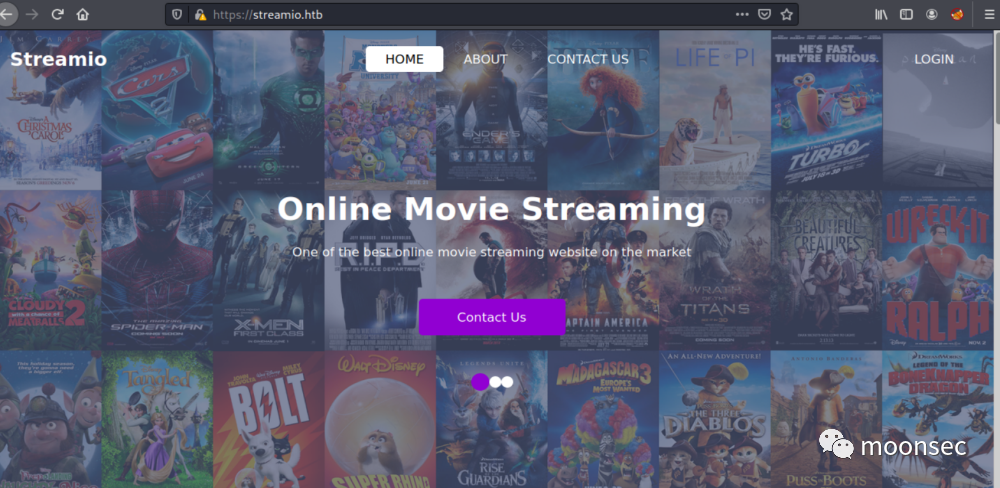Image resolution: width=1000 pixels, height=488 pixels.
Task: Click the Madagascar 3 poster
Action: [603, 419]
